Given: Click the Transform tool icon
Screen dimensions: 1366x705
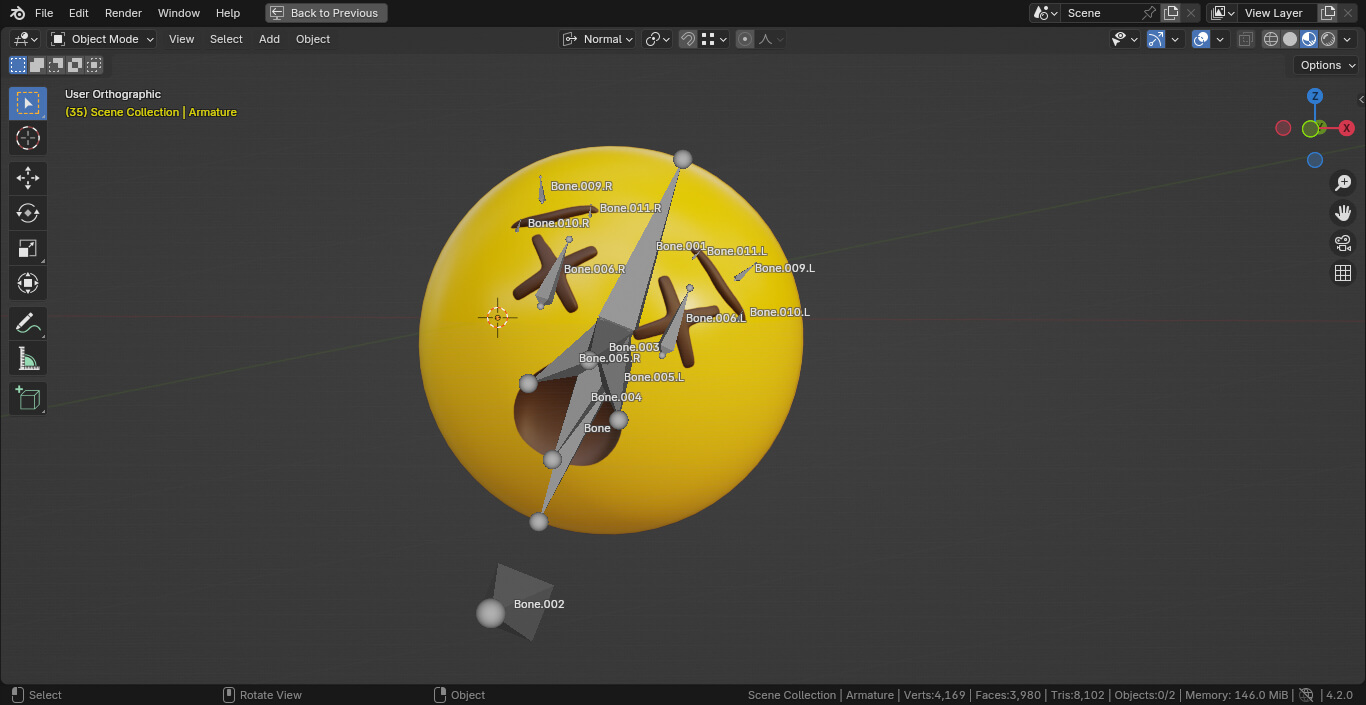Looking at the screenshot, I should pos(28,283).
